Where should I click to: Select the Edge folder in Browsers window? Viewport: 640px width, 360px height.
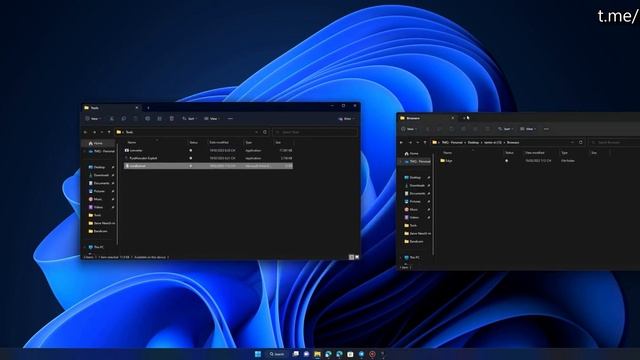(x=446, y=161)
